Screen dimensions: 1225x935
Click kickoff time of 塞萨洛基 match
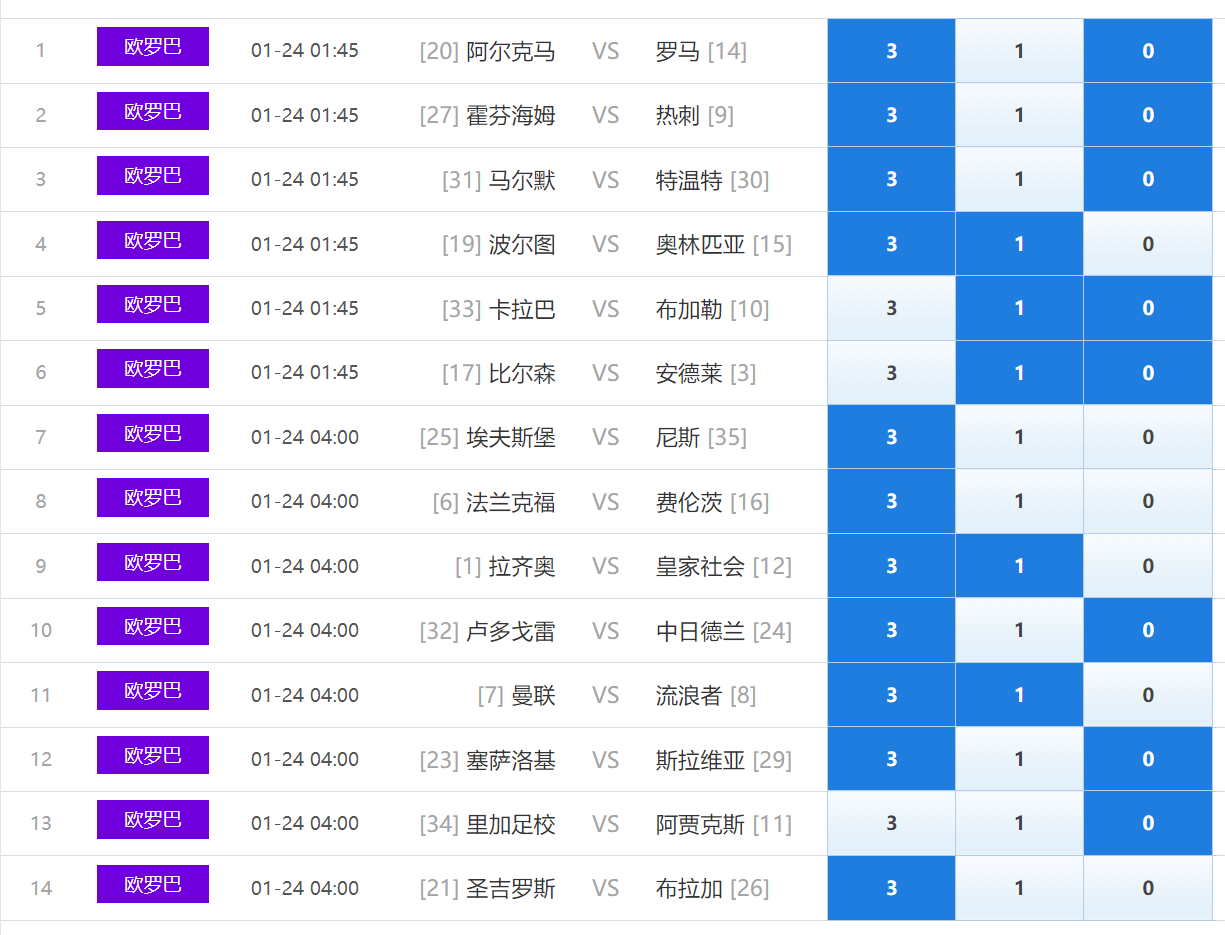305,760
